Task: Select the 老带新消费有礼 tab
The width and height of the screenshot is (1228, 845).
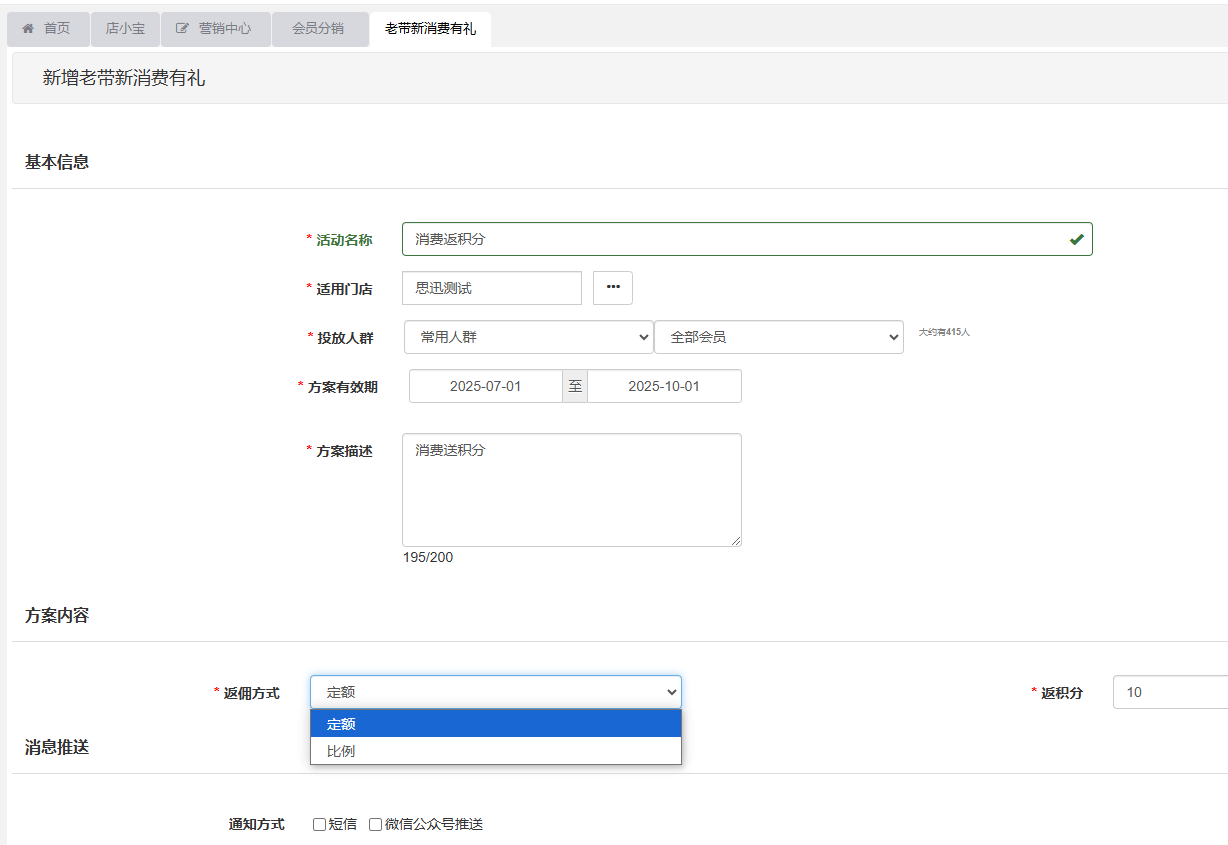Action: tap(430, 29)
